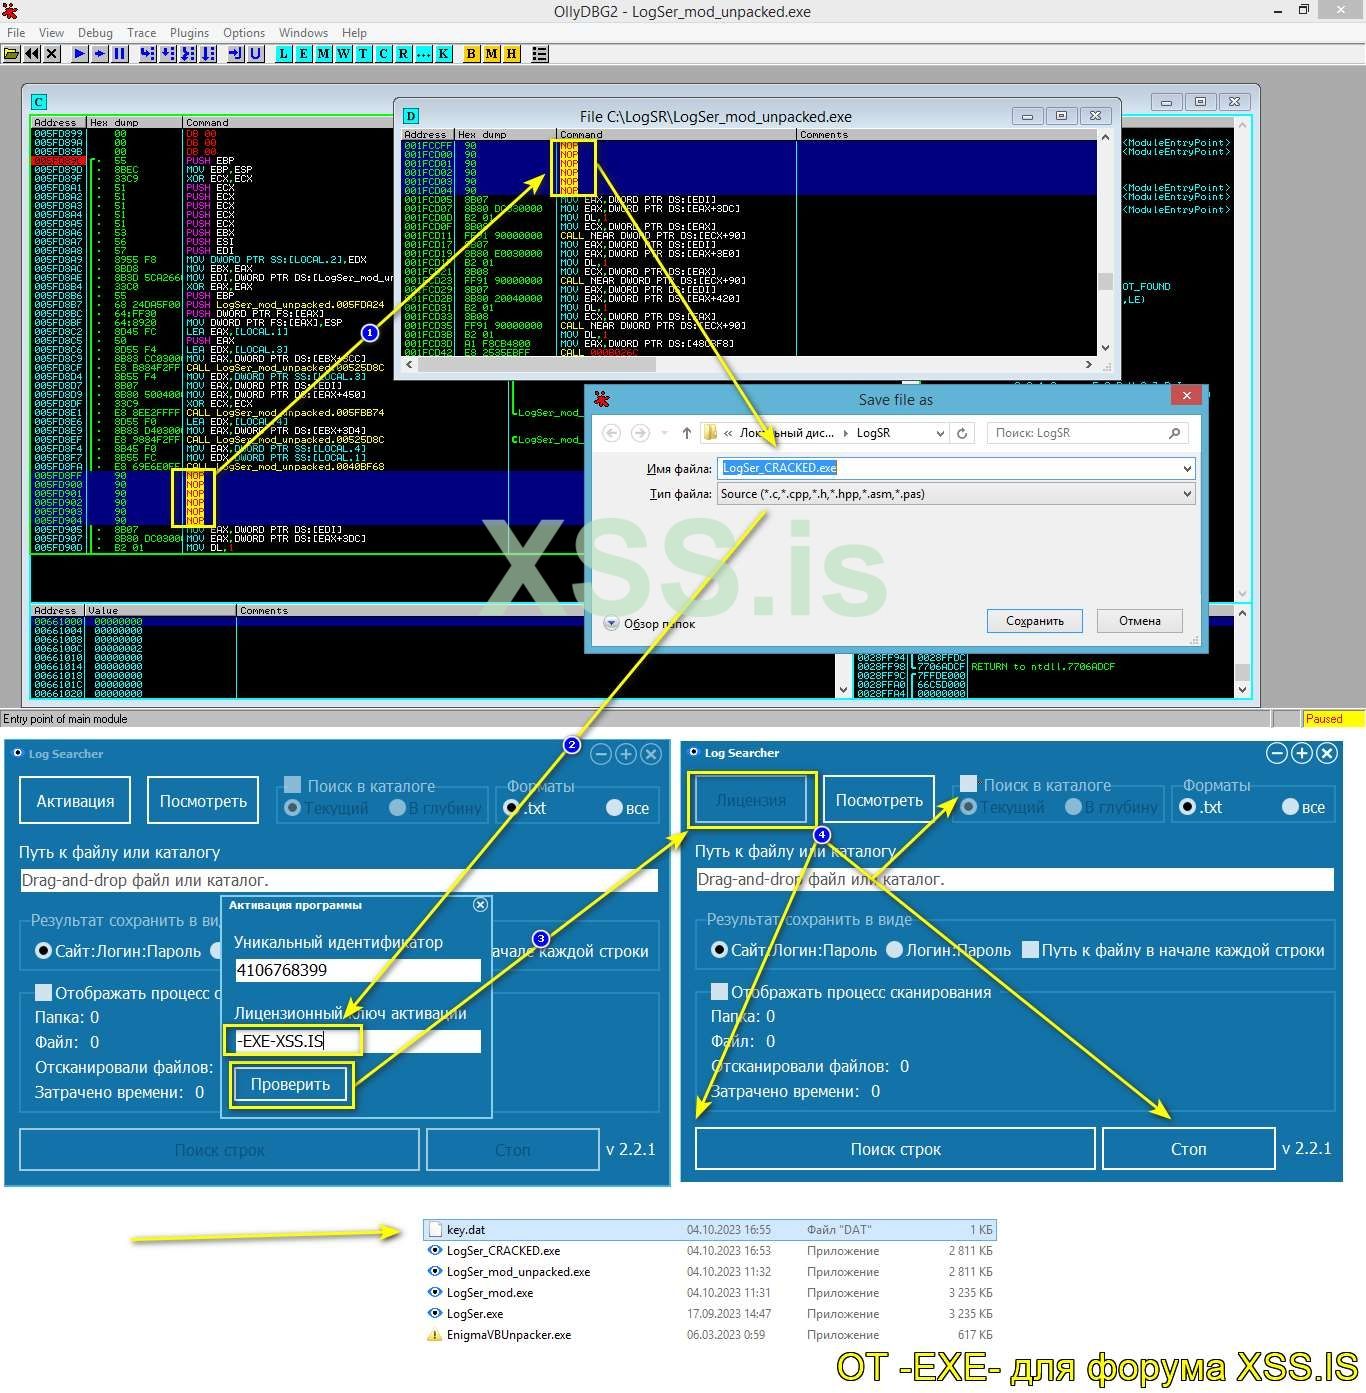The height and width of the screenshot is (1393, 1366).
Task: Open the Memory breakpoints (M) yellow icon
Action: coord(492,54)
